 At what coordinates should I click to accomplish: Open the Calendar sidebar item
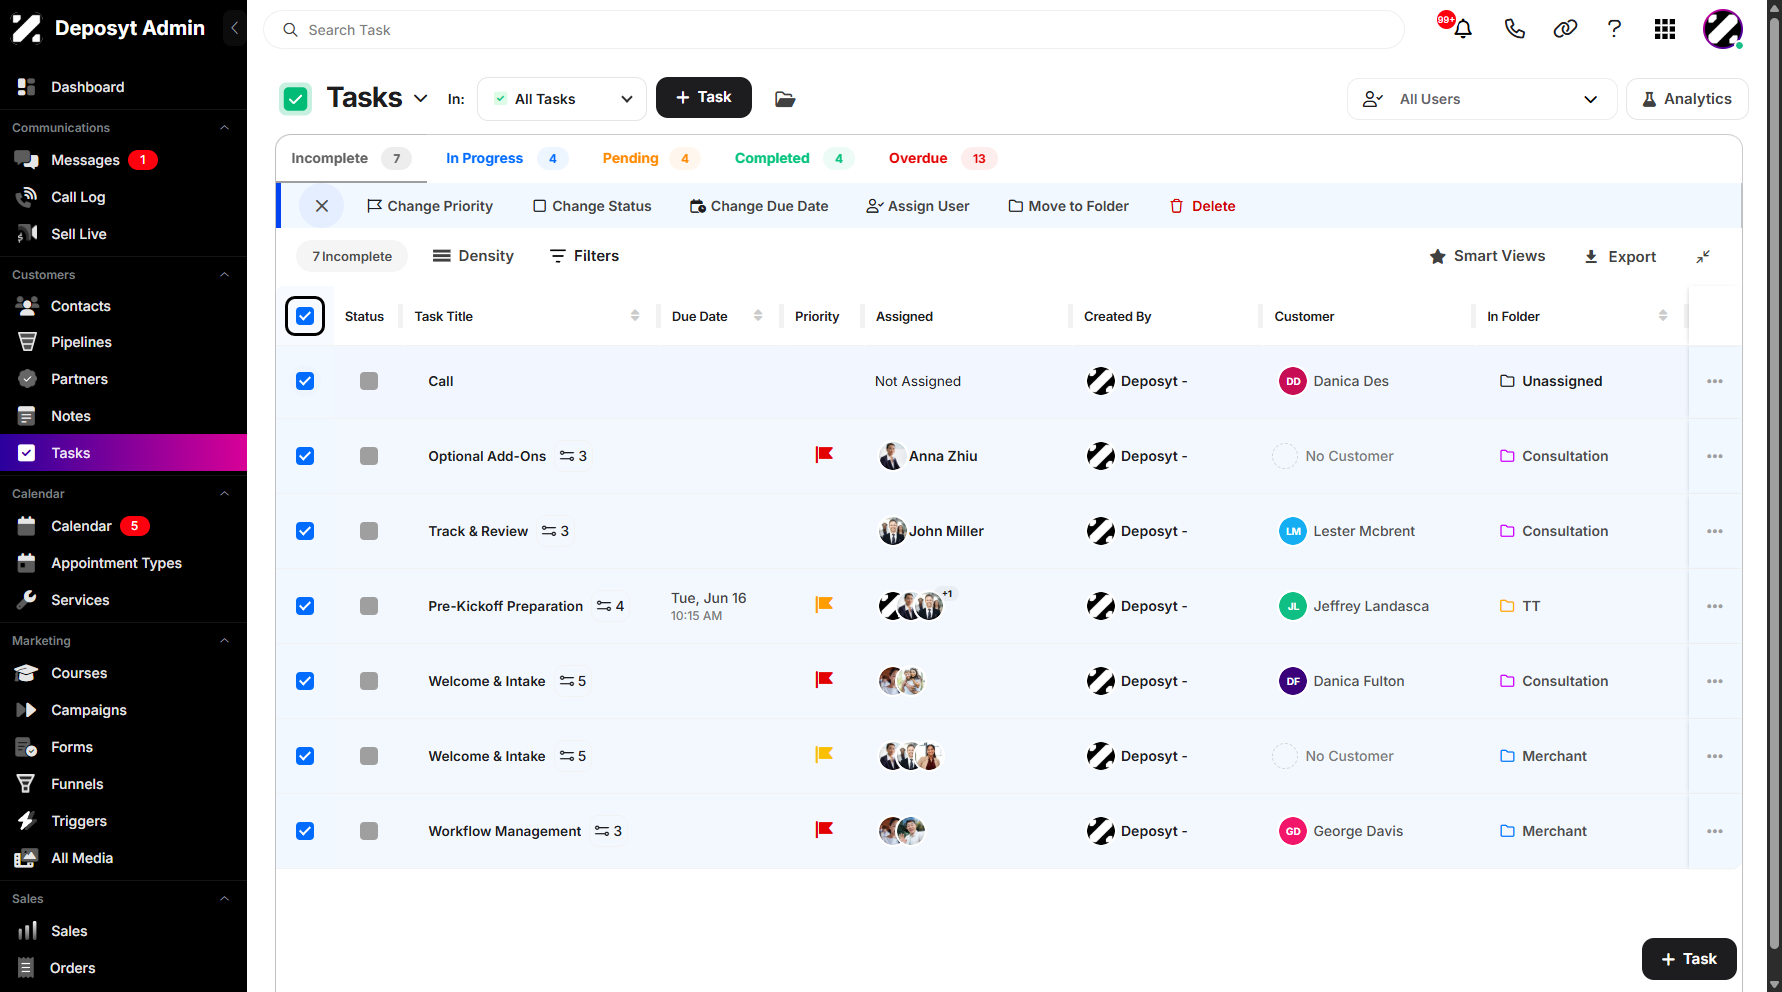pyautogui.click(x=82, y=526)
